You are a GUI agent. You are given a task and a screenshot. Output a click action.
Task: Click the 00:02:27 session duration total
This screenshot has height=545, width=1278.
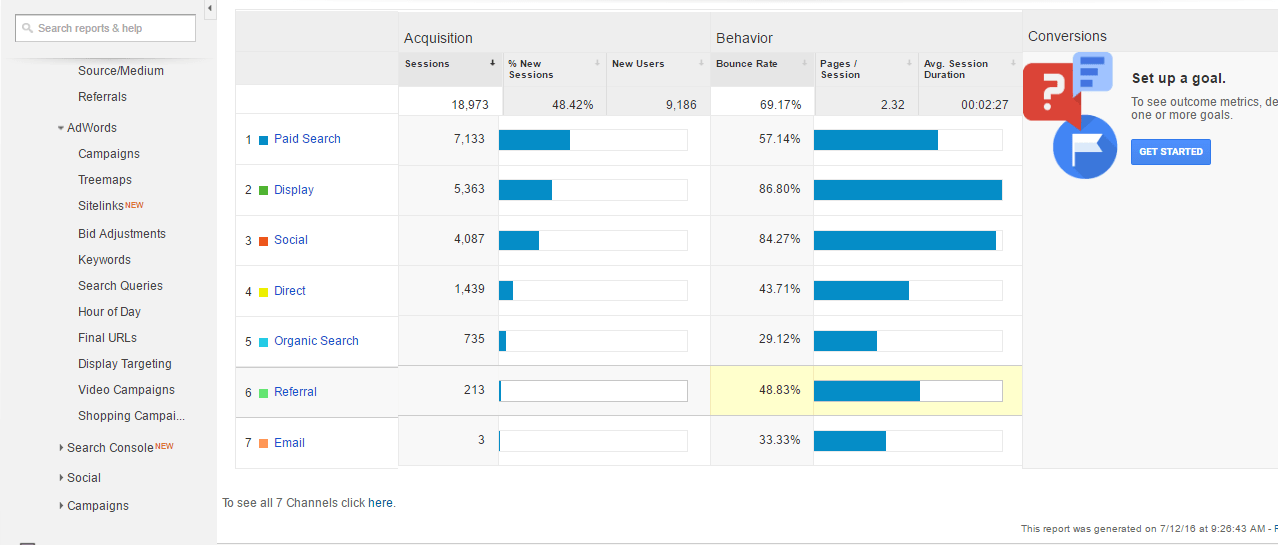[985, 104]
